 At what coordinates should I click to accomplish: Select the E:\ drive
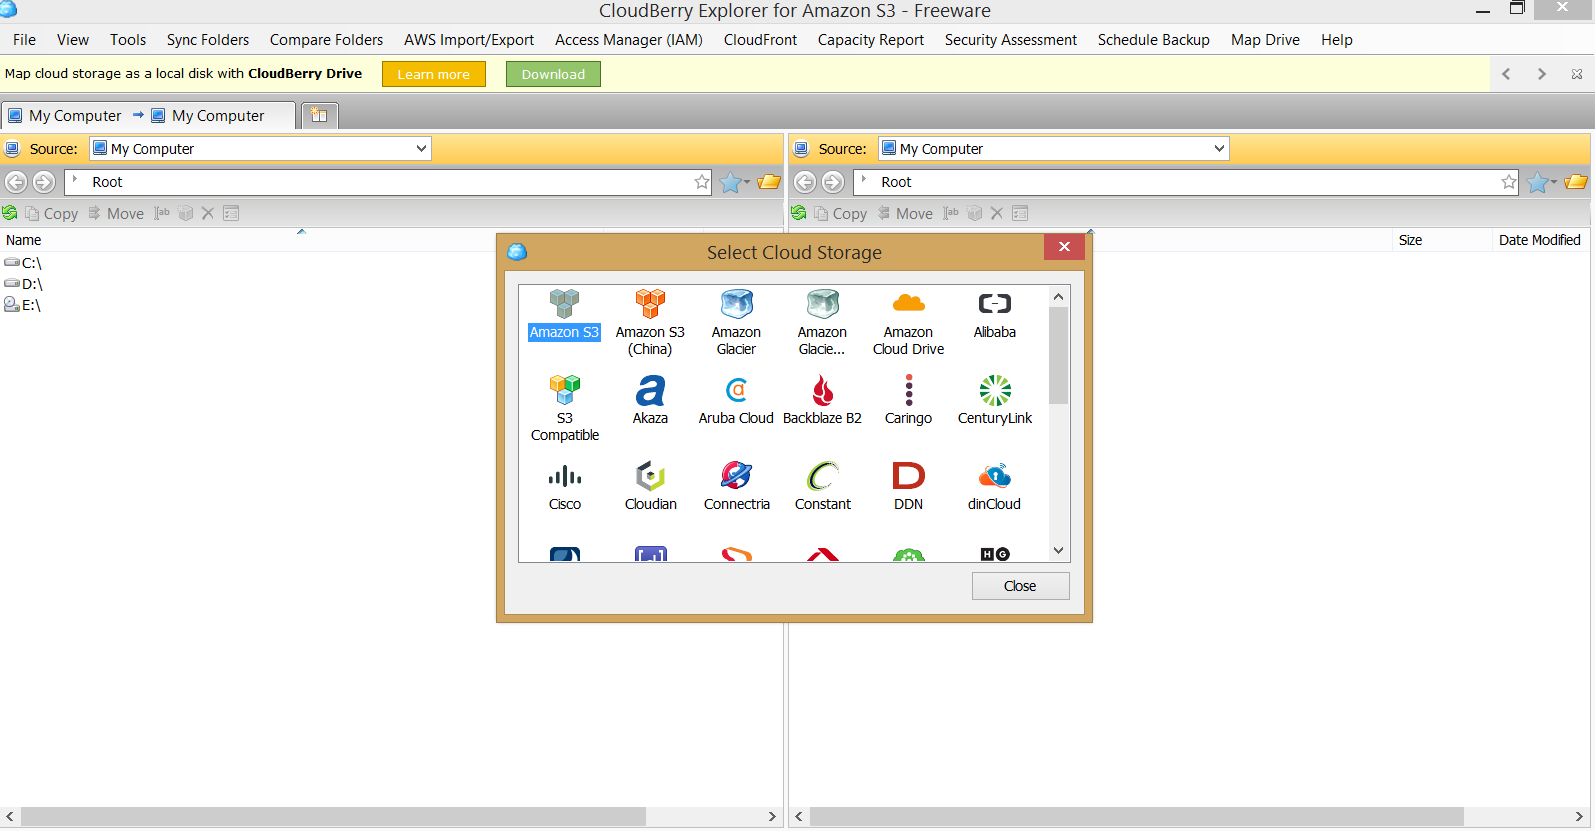[23, 305]
